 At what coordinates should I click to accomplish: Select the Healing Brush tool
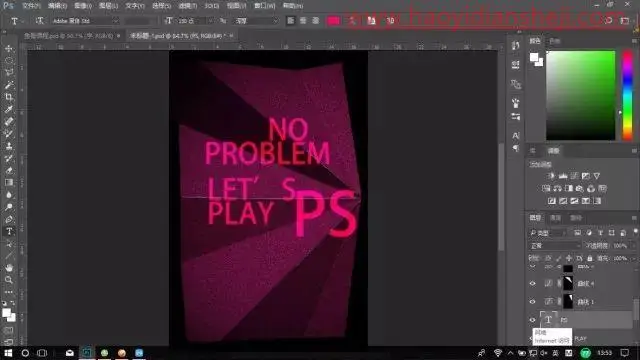coord(9,121)
